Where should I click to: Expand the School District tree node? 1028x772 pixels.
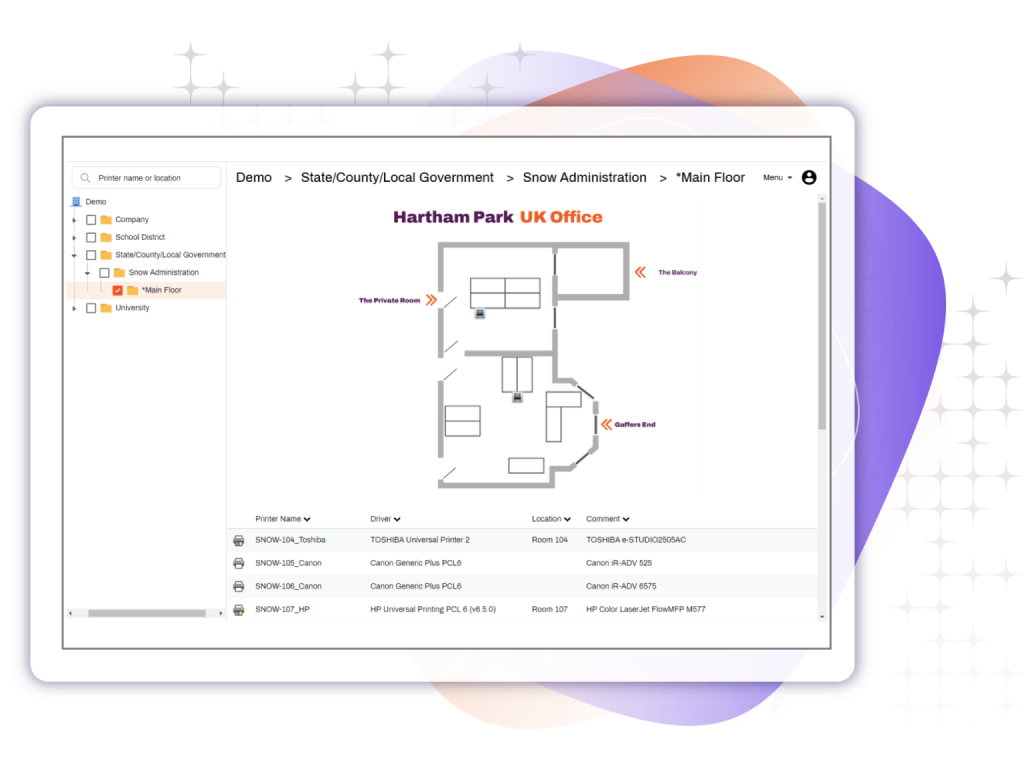[75, 238]
